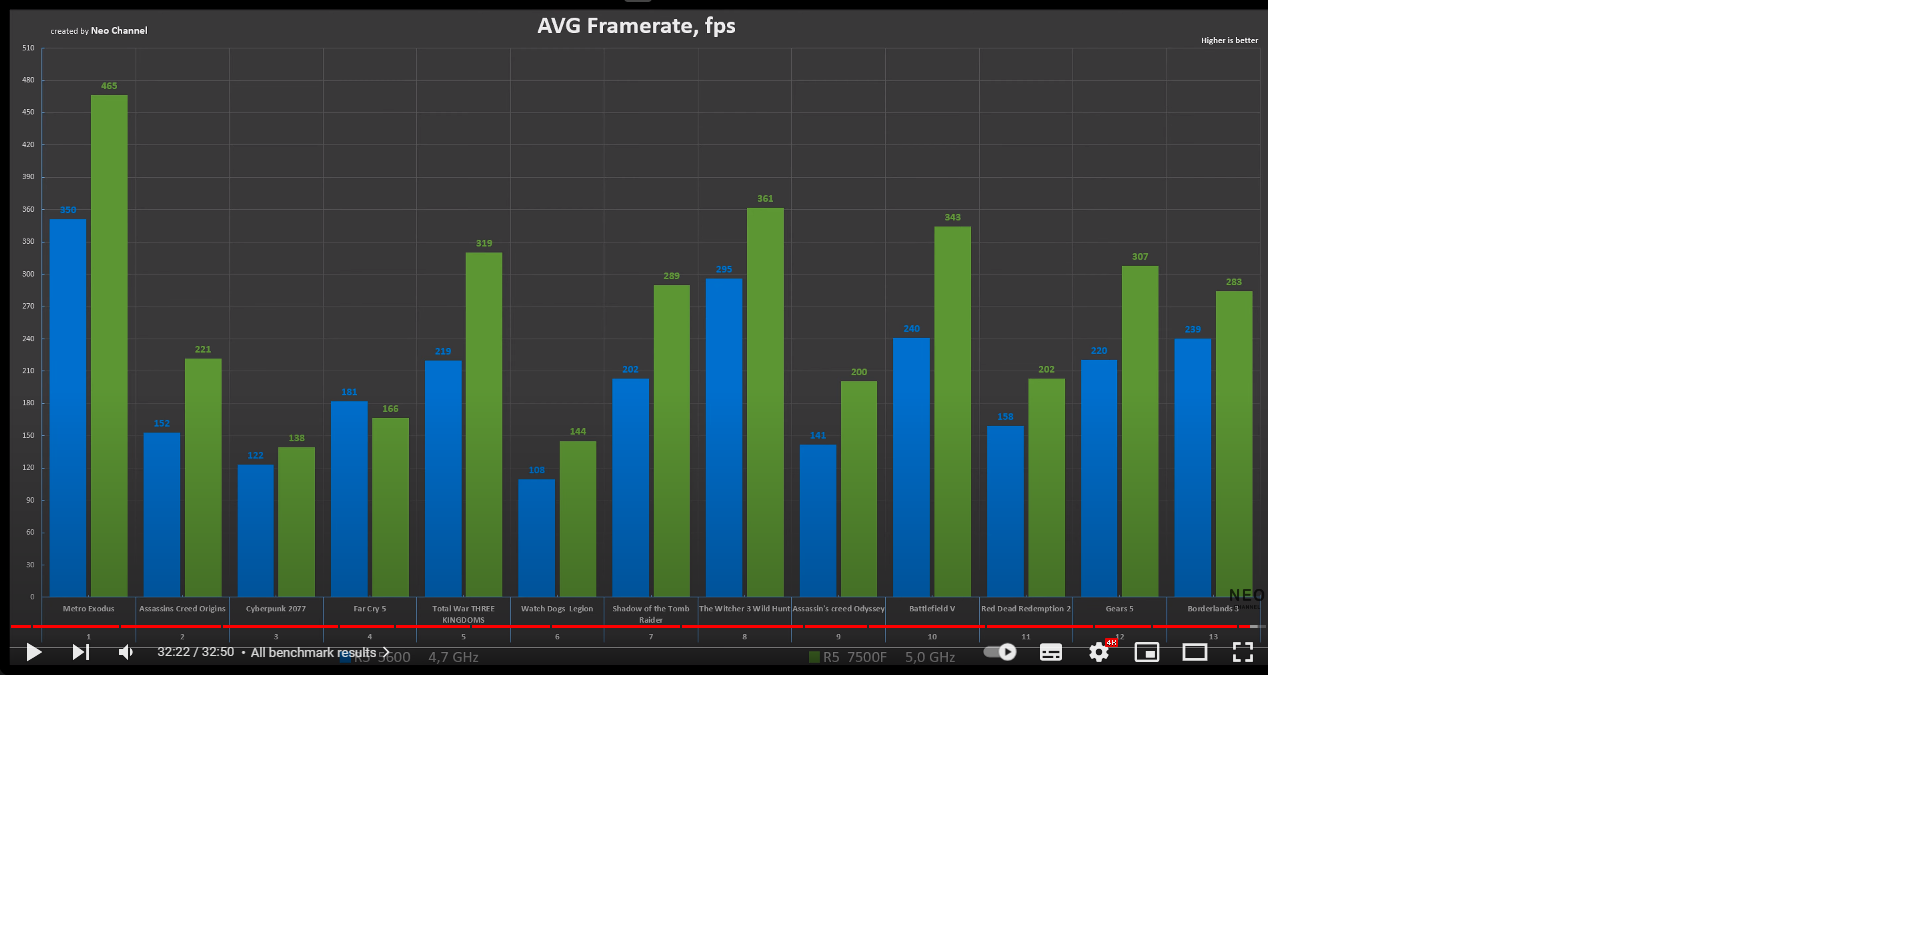Skip to the next video
Image resolution: width=1914 pixels, height=935 pixels.
[81, 652]
